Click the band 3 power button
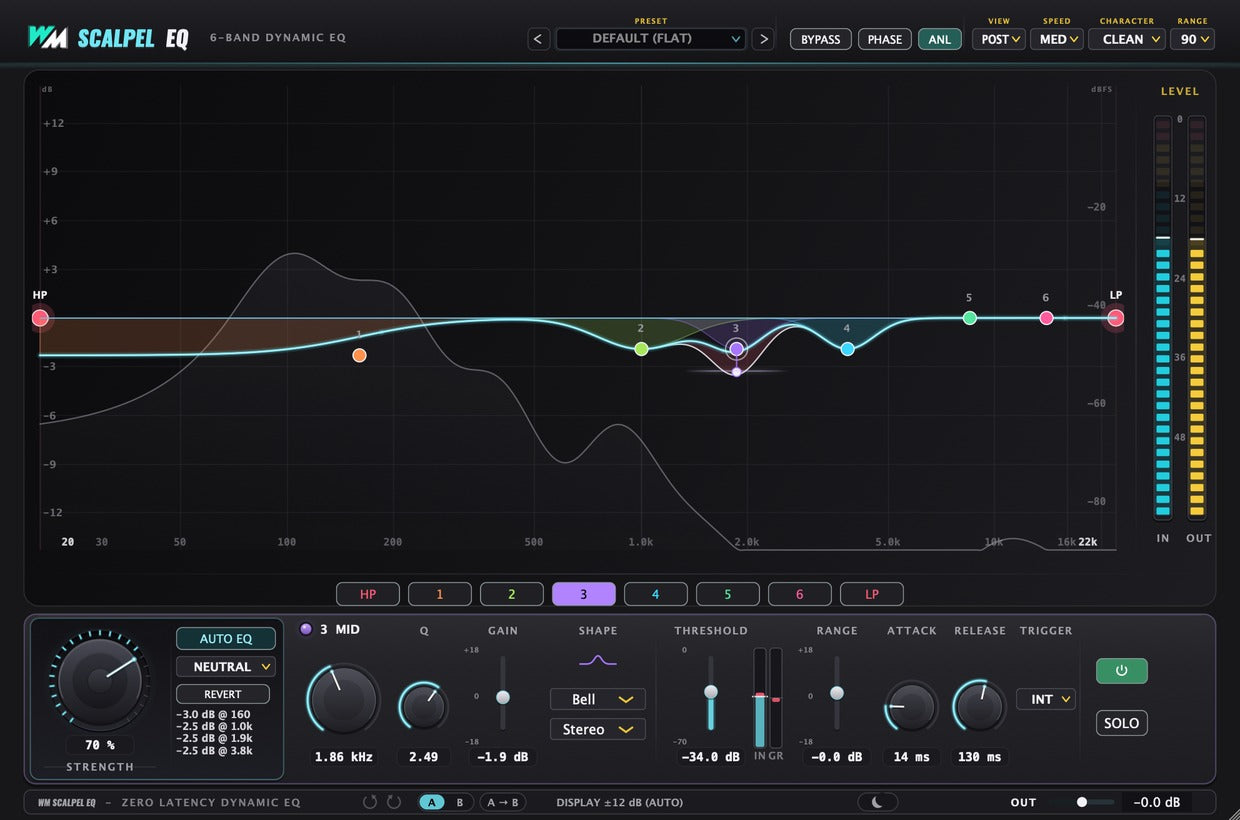The image size is (1240, 820). click(1121, 671)
